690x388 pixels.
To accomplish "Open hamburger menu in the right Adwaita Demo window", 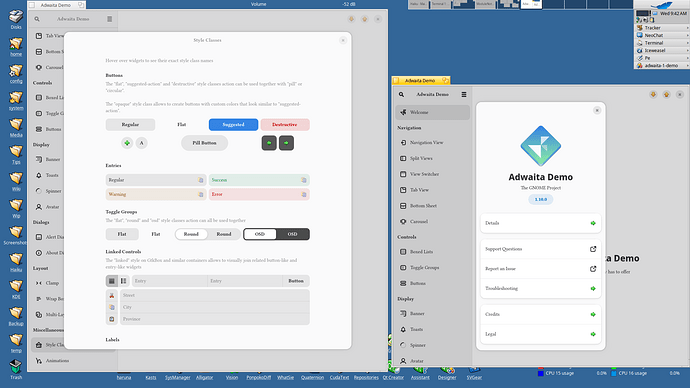I will [x=464, y=94].
